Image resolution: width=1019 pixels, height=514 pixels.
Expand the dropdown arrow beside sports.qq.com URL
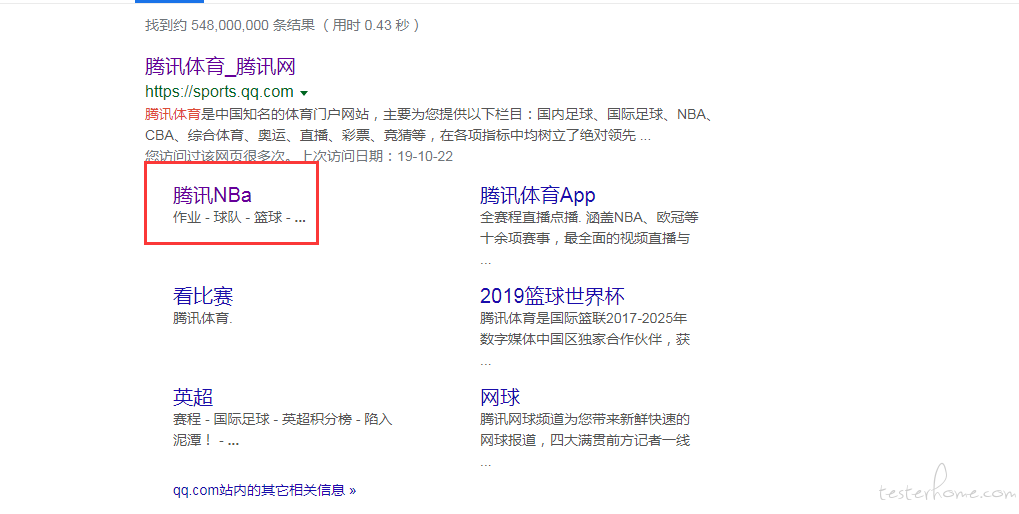(x=304, y=93)
